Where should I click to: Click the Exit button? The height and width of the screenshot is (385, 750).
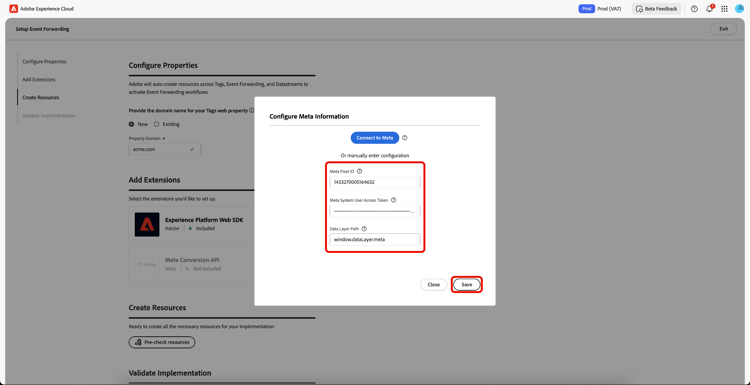coord(723,29)
